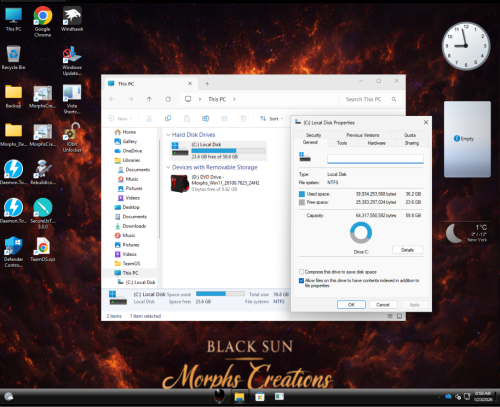Image resolution: width=500 pixels, height=407 pixels.
Task: Open the Sort dropdown menu
Action: pos(272,119)
